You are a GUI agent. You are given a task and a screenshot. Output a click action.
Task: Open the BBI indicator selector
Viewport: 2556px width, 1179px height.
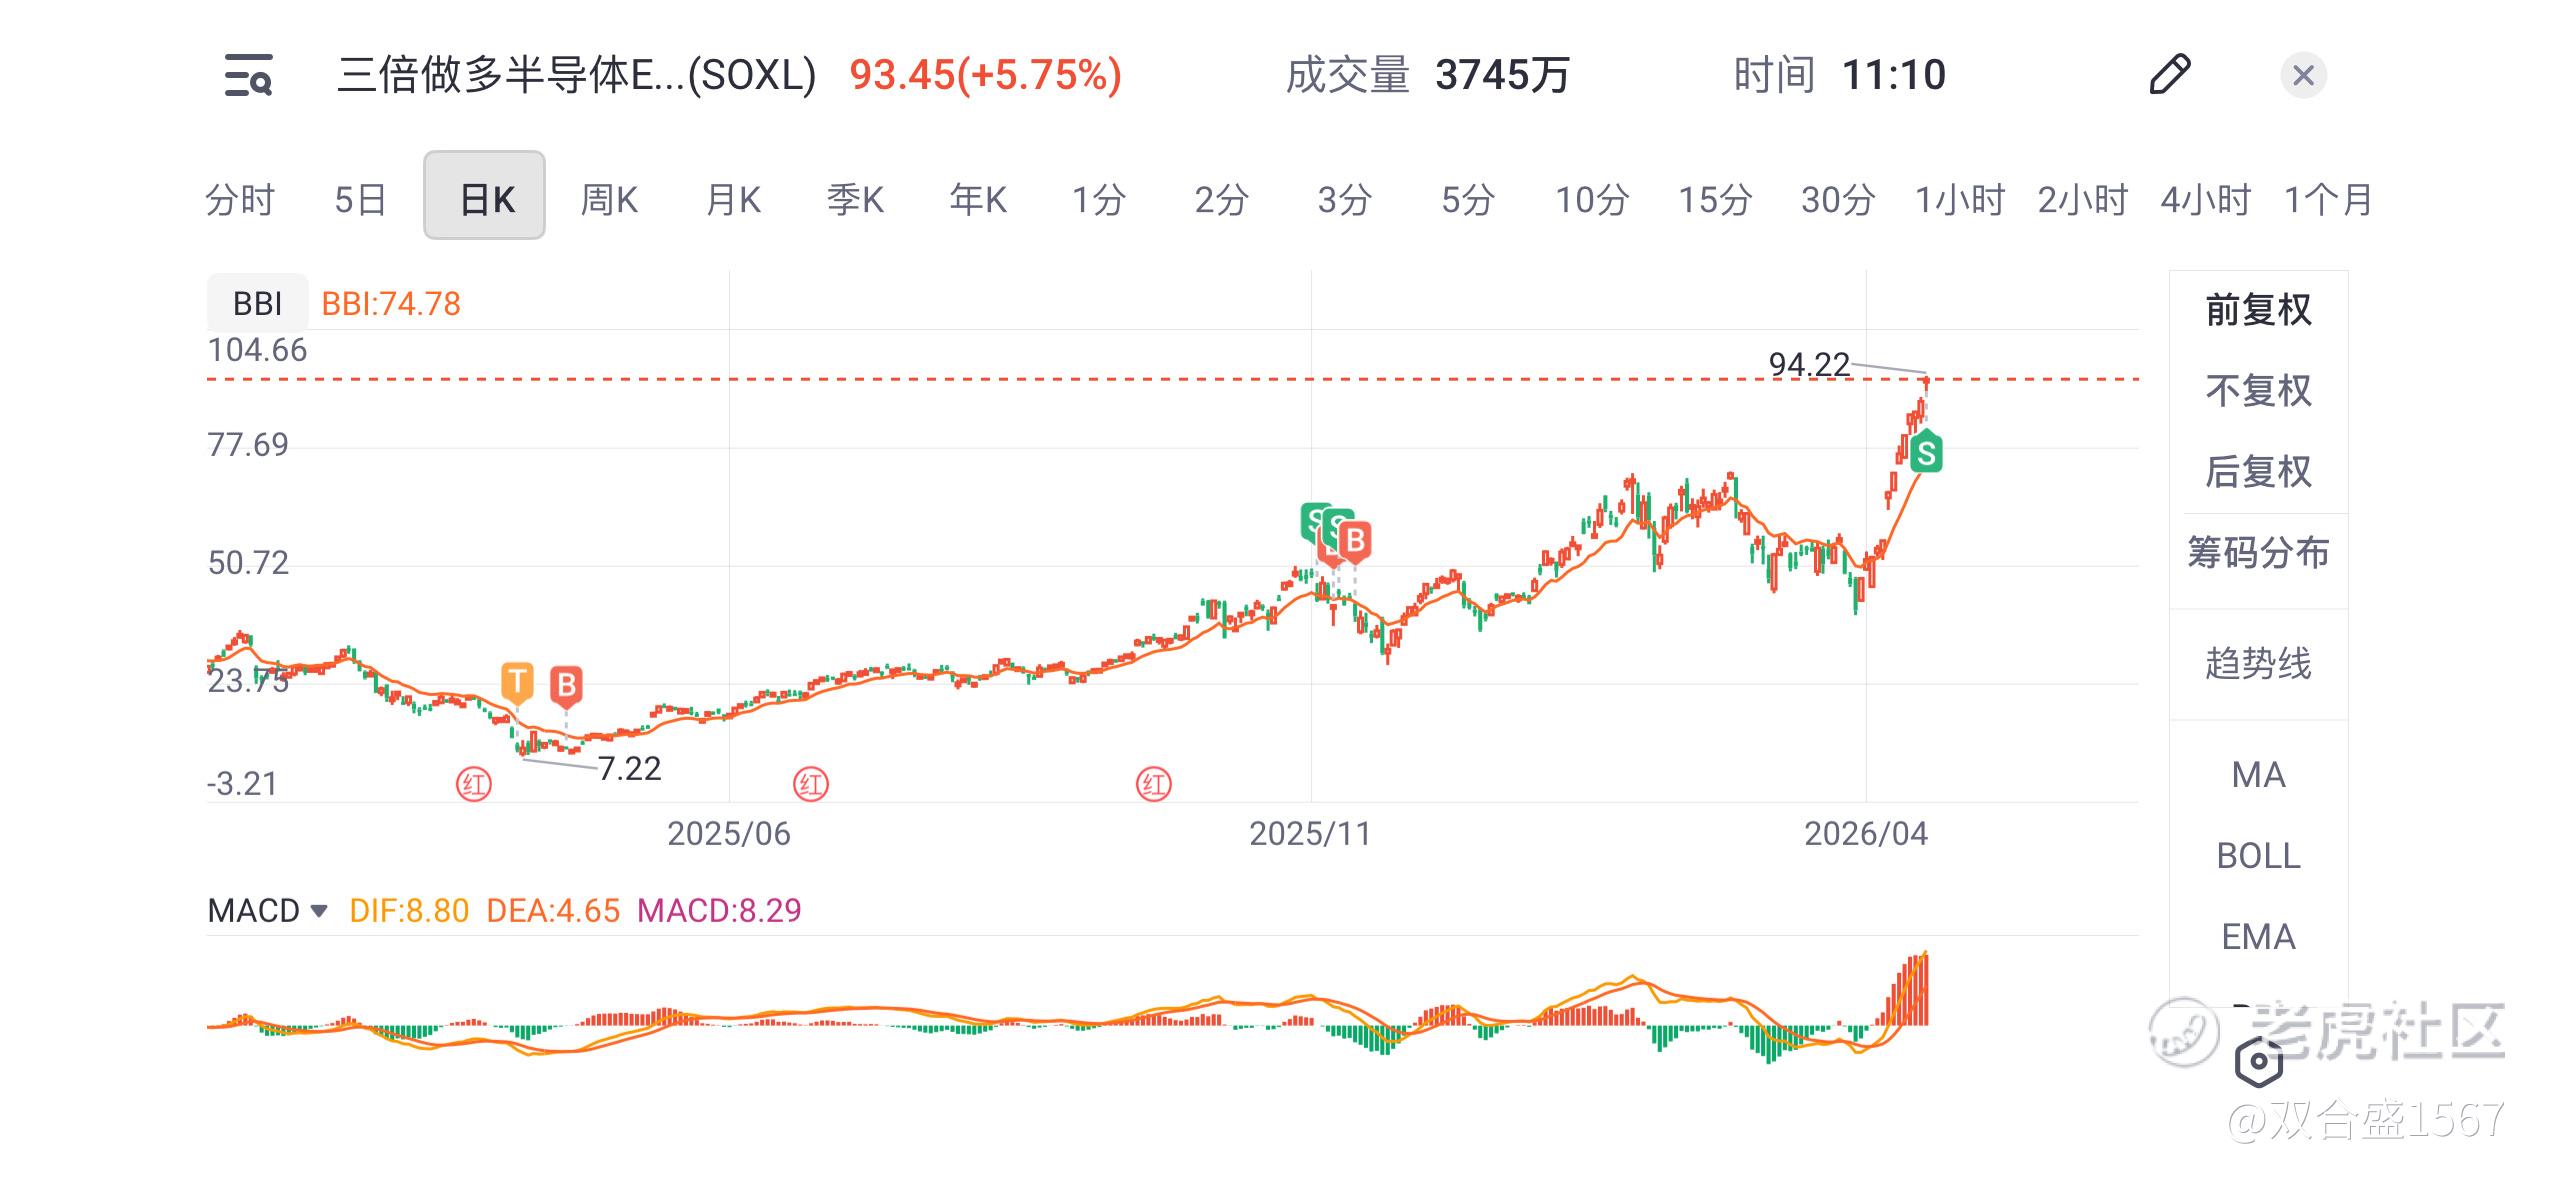[257, 303]
